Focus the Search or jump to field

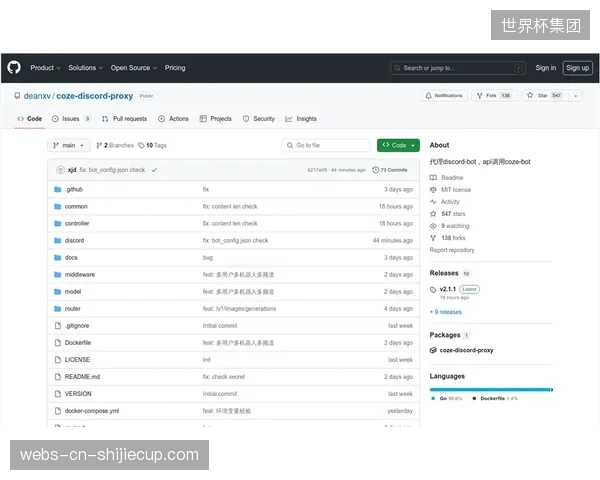click(458, 68)
